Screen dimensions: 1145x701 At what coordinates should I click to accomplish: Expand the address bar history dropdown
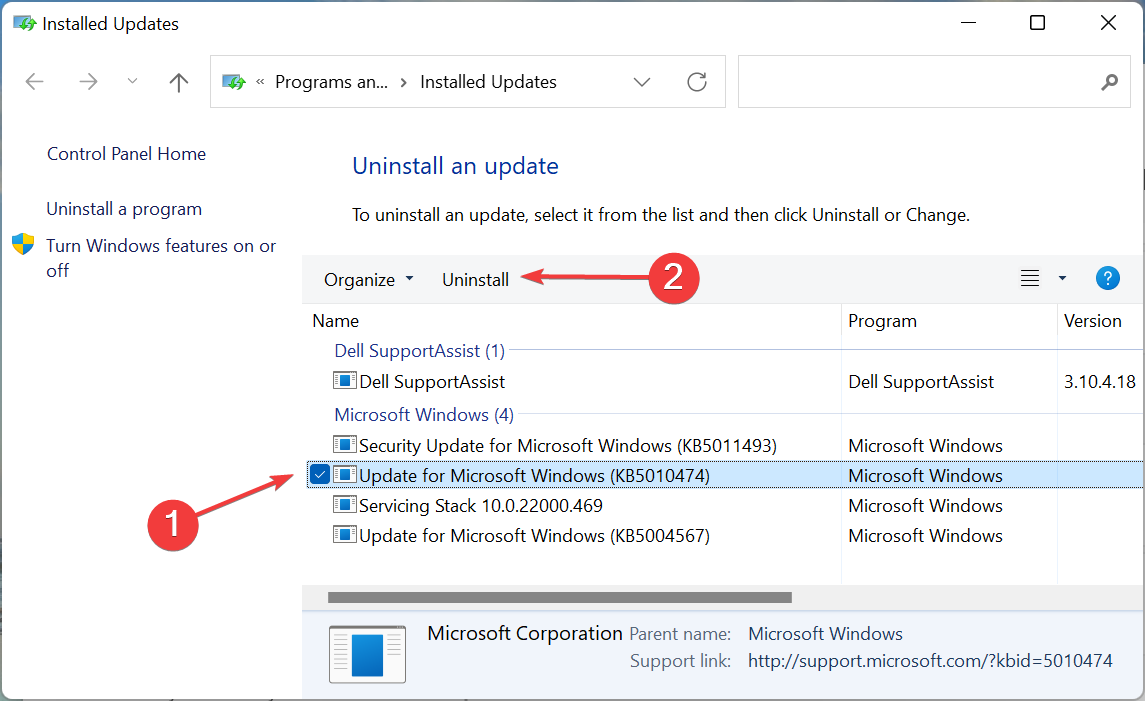tap(642, 82)
